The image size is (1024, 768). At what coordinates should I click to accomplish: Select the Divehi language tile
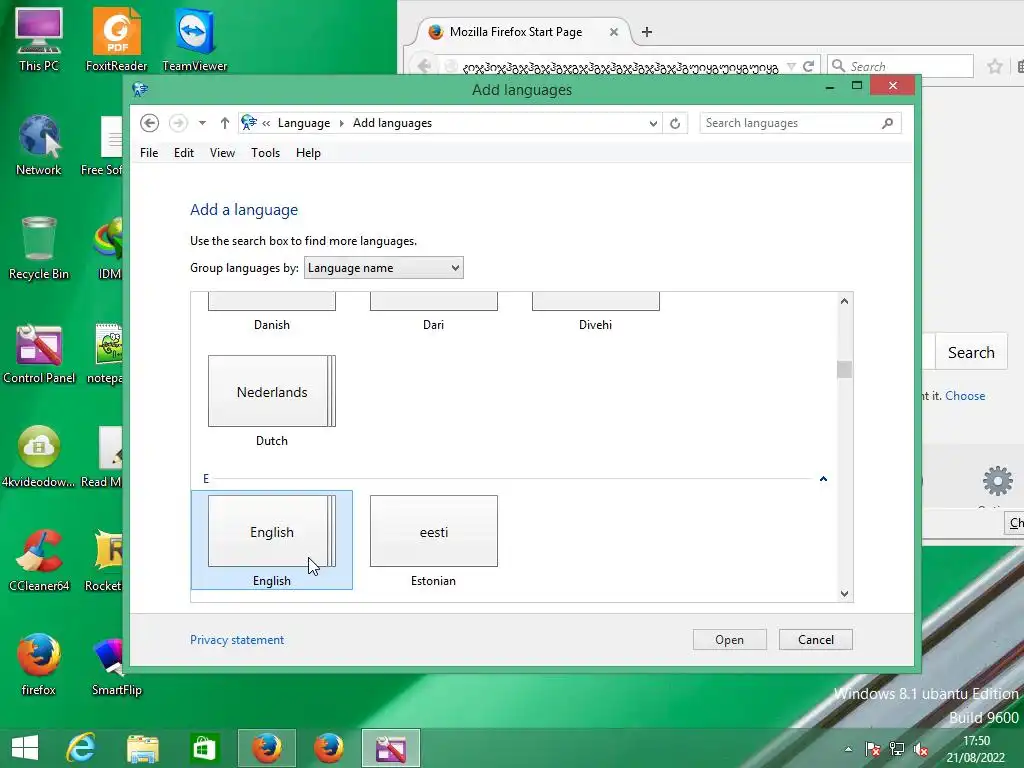(596, 312)
